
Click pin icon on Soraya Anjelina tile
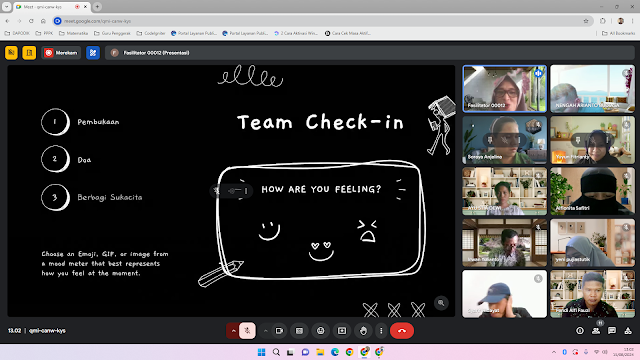pyautogui.click(x=490, y=140)
